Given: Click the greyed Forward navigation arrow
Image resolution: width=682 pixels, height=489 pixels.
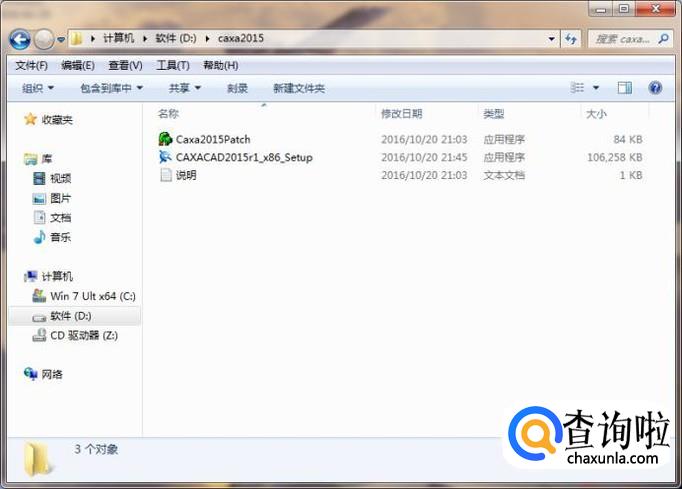Looking at the screenshot, I should tap(43, 40).
